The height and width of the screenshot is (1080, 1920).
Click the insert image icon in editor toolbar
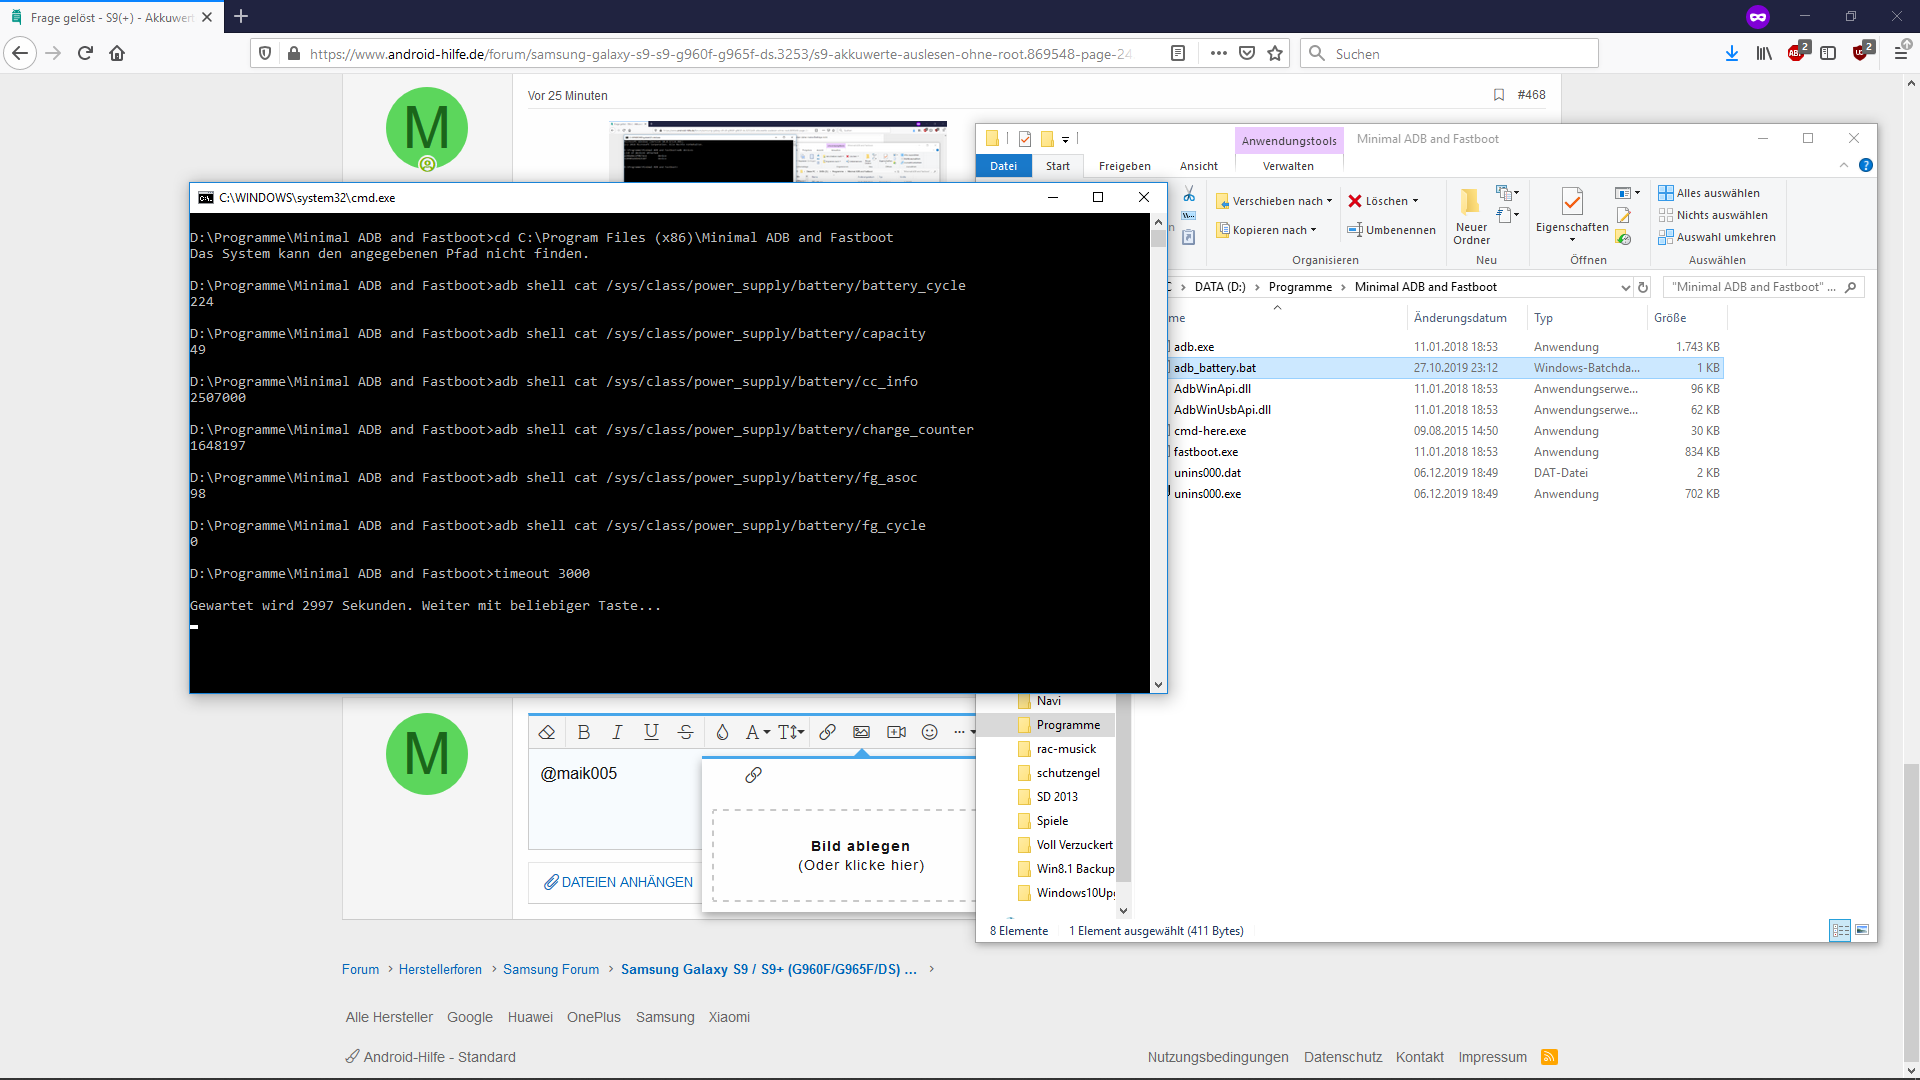[x=861, y=732]
